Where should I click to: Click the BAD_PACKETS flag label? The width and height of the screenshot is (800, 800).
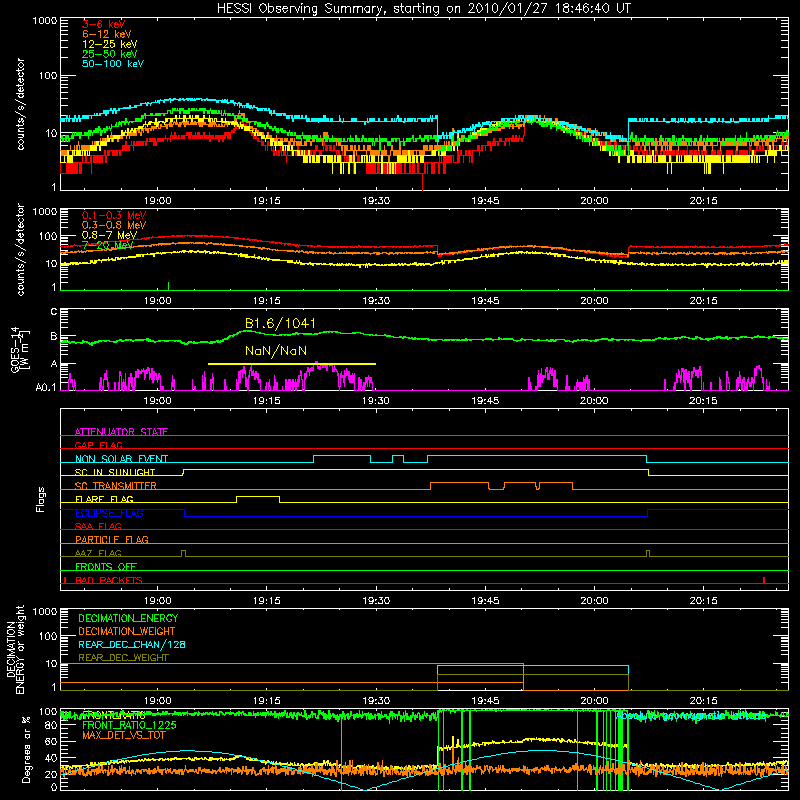[109, 580]
